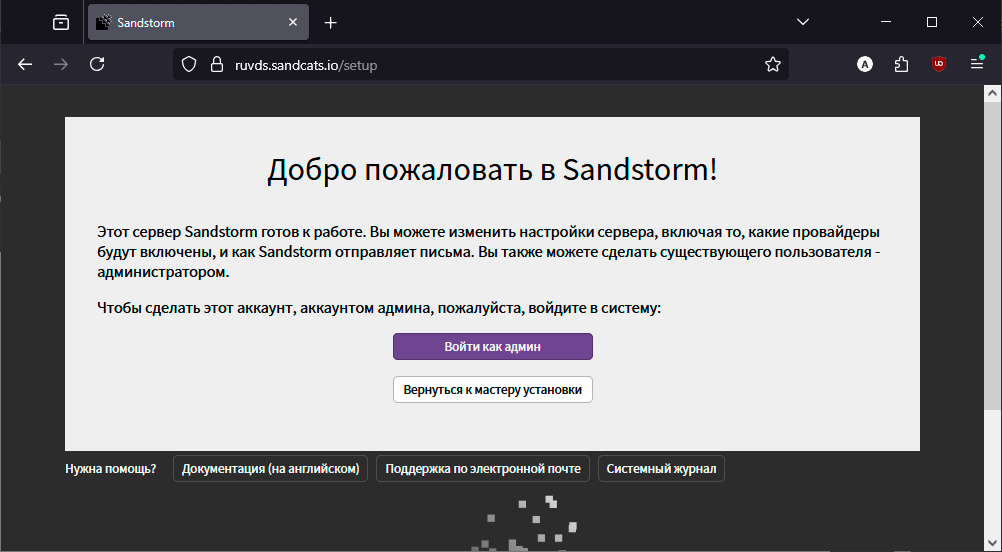This screenshot has height=552, width=1002.
Task: Click the Добро пожаловать в Sandstorm heading
Action: [492, 170]
